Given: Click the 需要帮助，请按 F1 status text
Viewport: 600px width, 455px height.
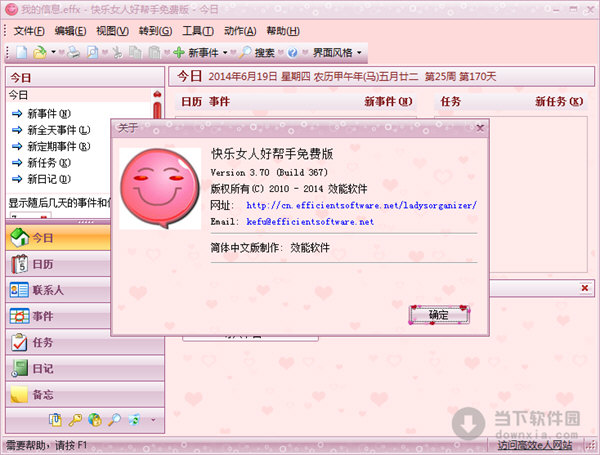Looking at the screenshot, I should [x=46, y=445].
